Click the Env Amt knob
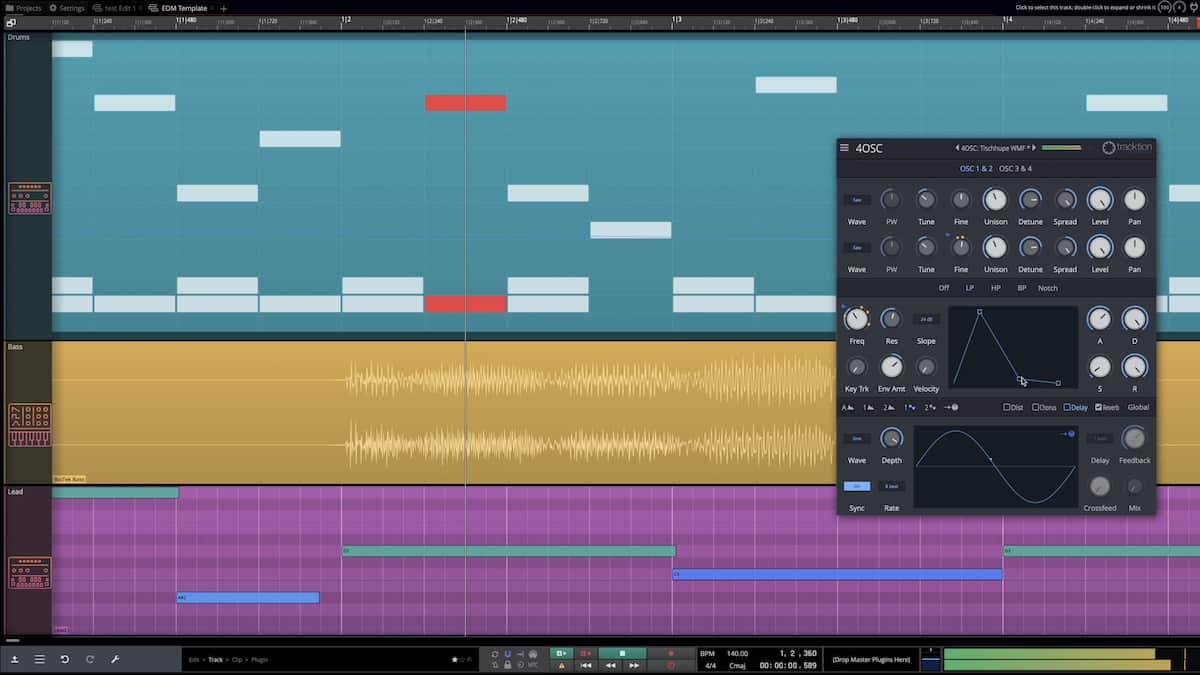This screenshot has height=675, width=1200. [891, 367]
